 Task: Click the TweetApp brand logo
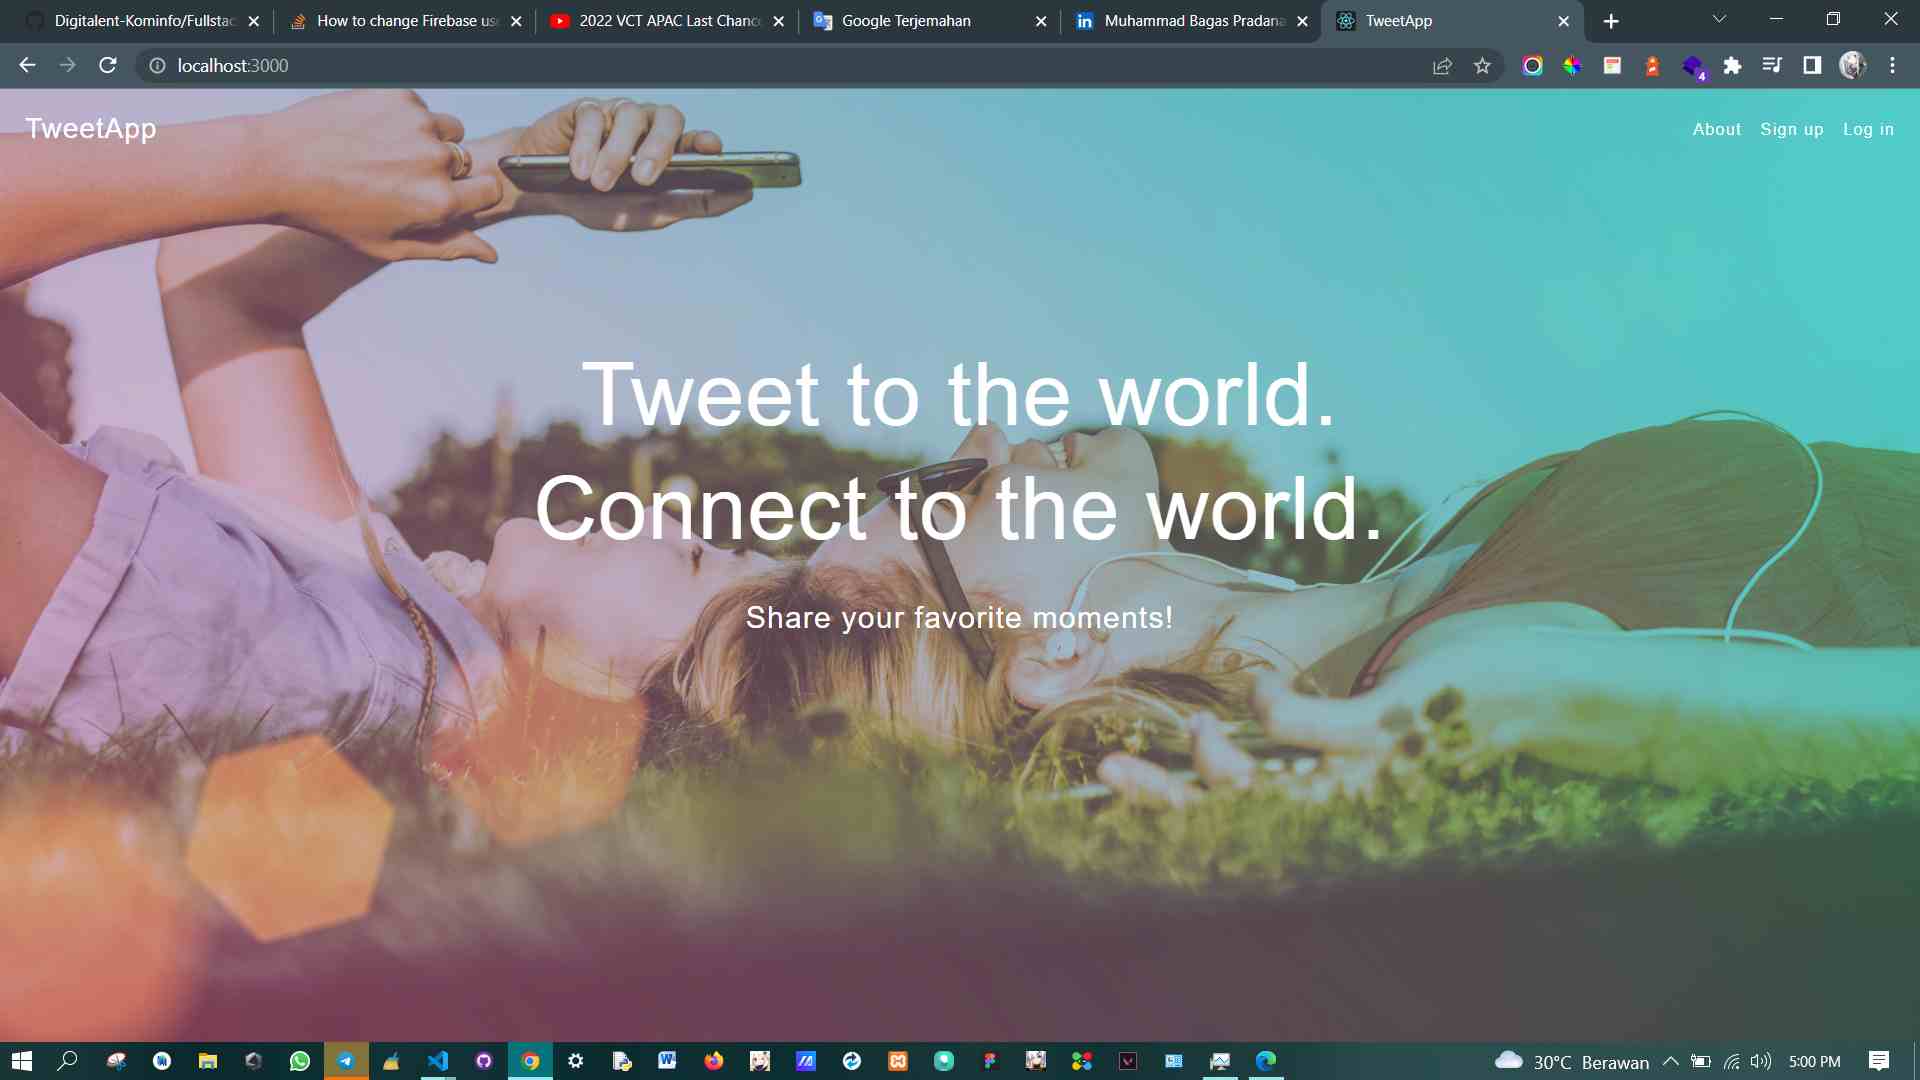[x=91, y=129]
